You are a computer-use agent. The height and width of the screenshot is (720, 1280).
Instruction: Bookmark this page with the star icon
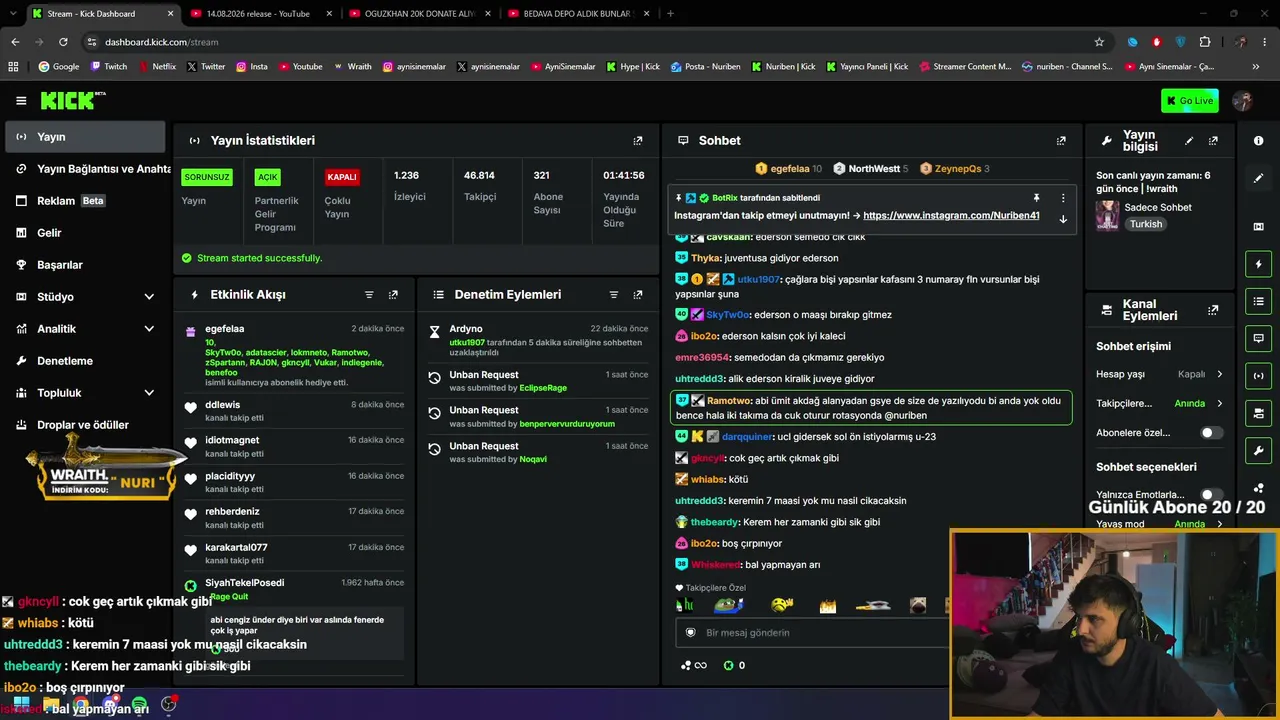[1099, 42]
